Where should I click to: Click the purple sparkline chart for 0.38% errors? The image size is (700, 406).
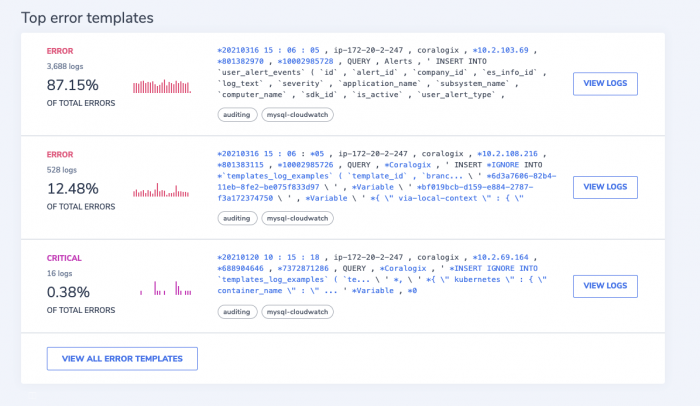pyautogui.click(x=166, y=288)
